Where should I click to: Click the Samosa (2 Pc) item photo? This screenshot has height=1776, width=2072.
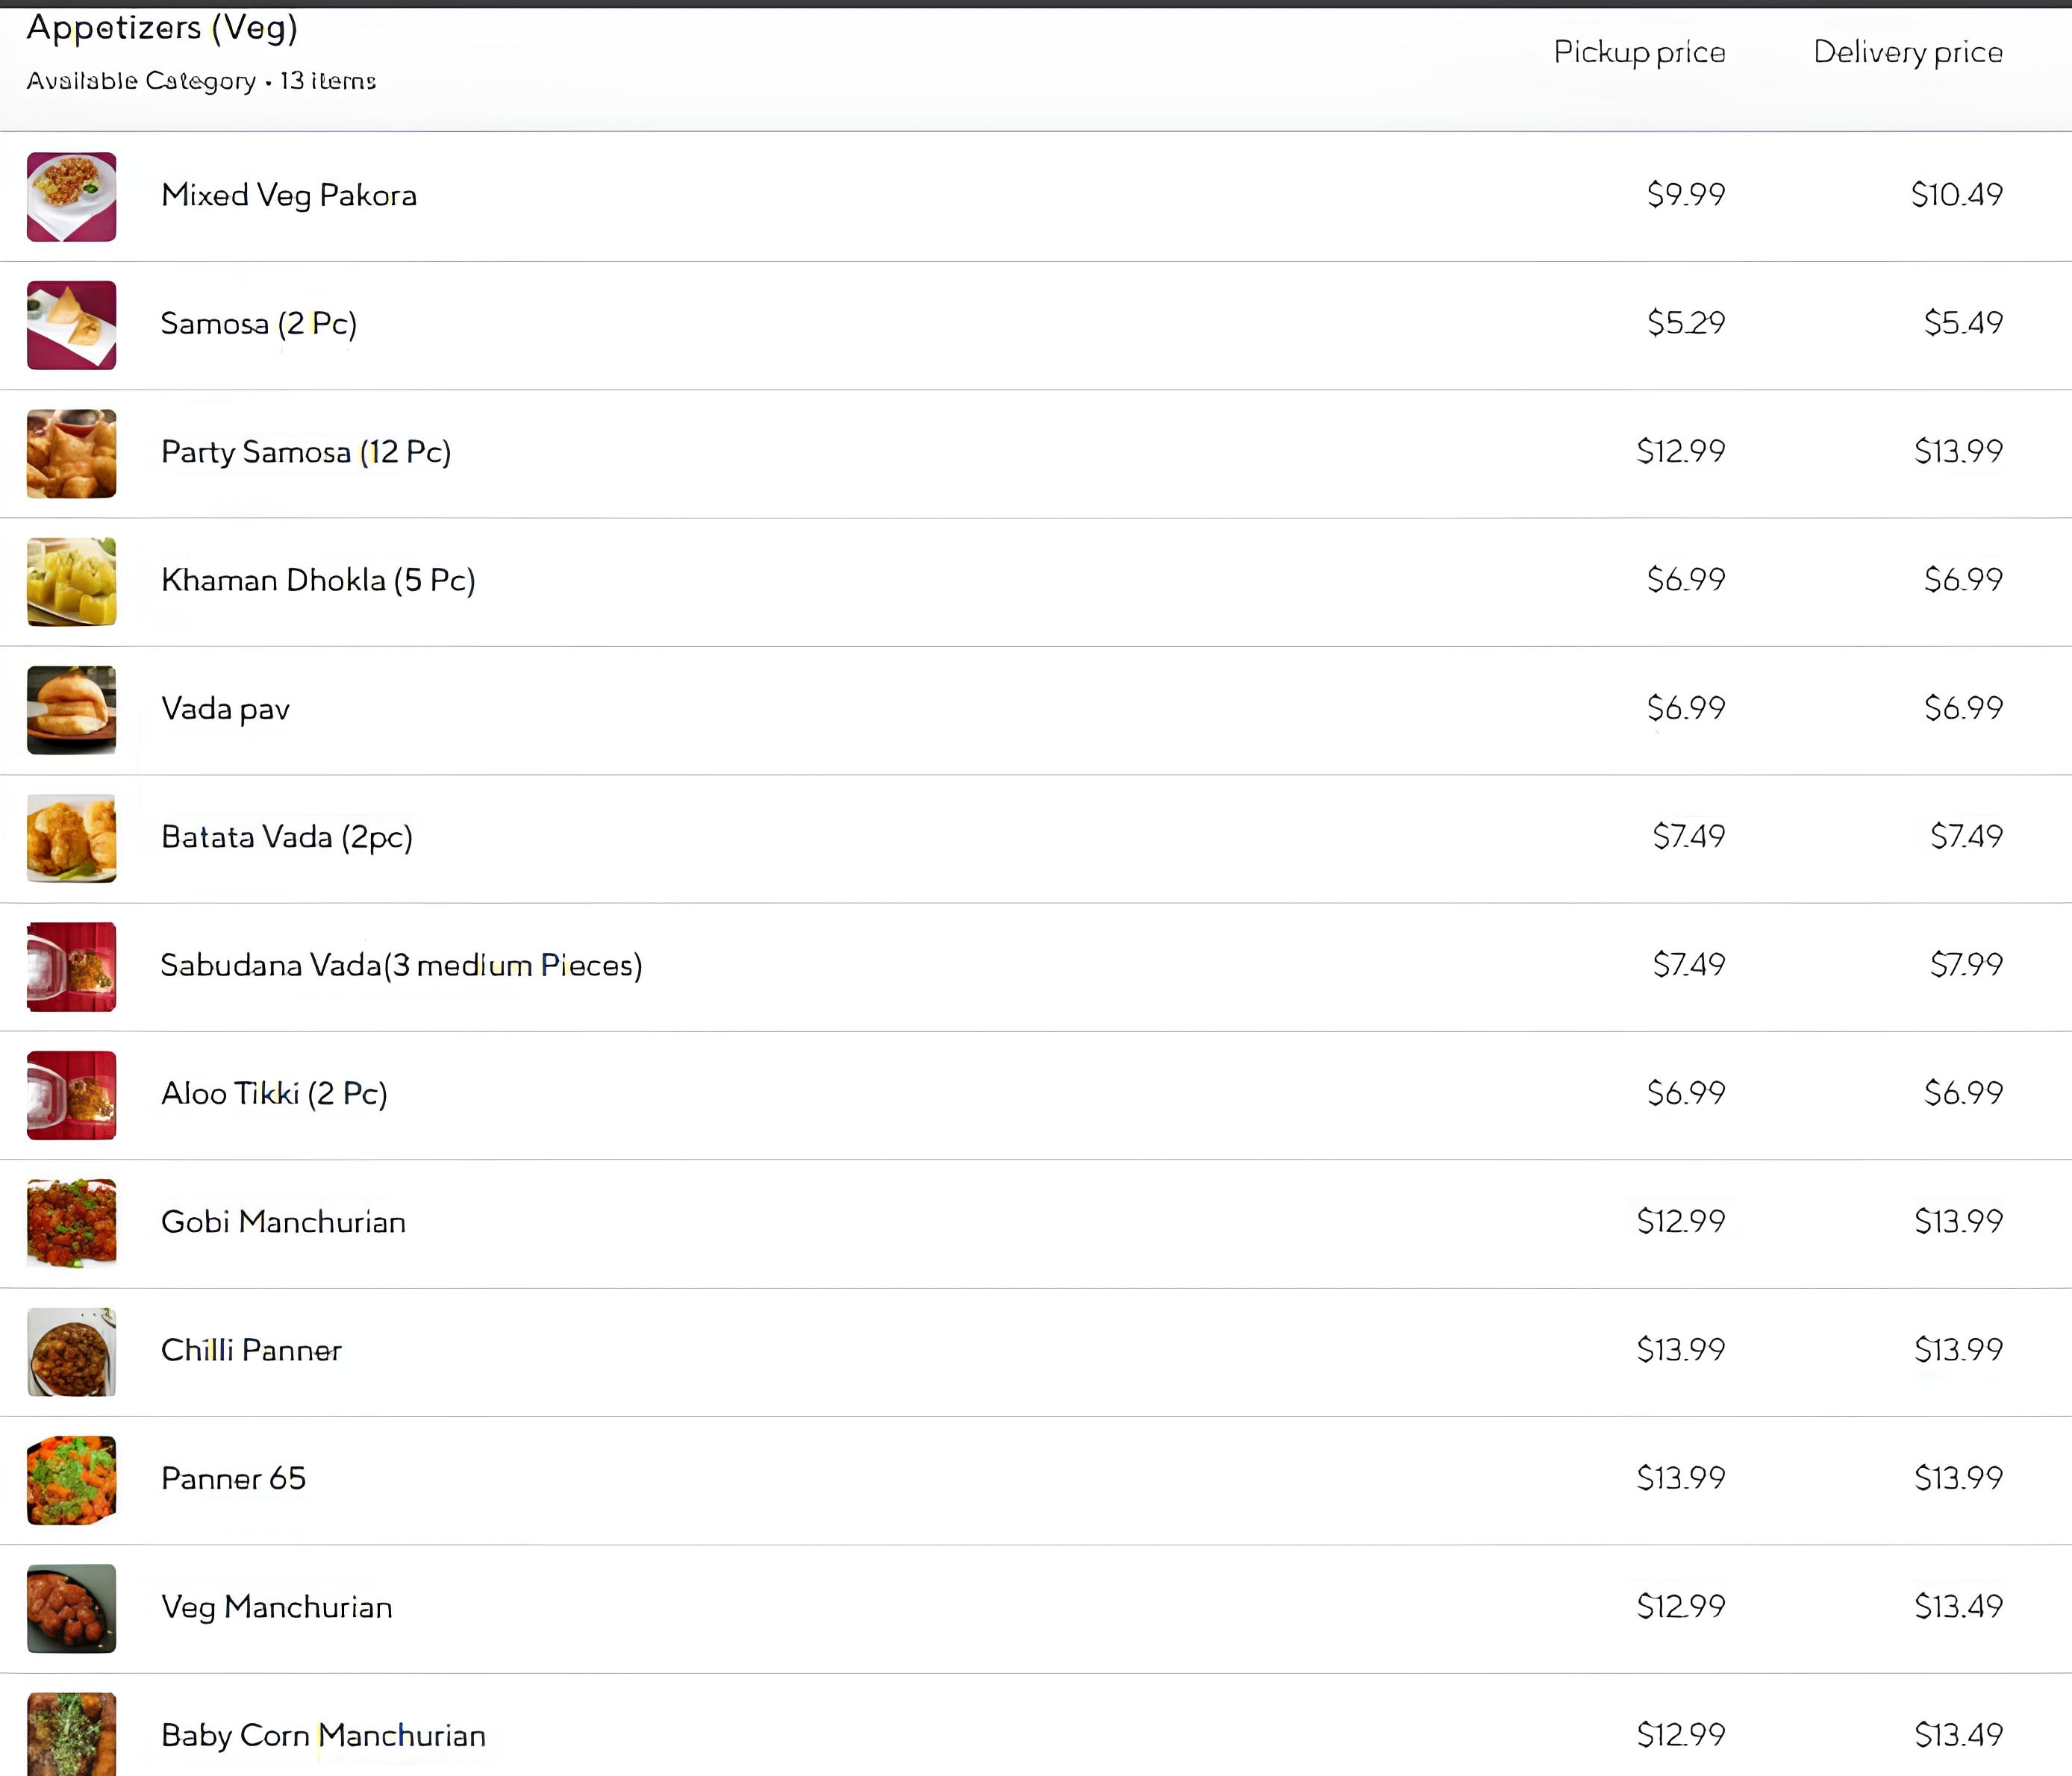pyautogui.click(x=71, y=325)
